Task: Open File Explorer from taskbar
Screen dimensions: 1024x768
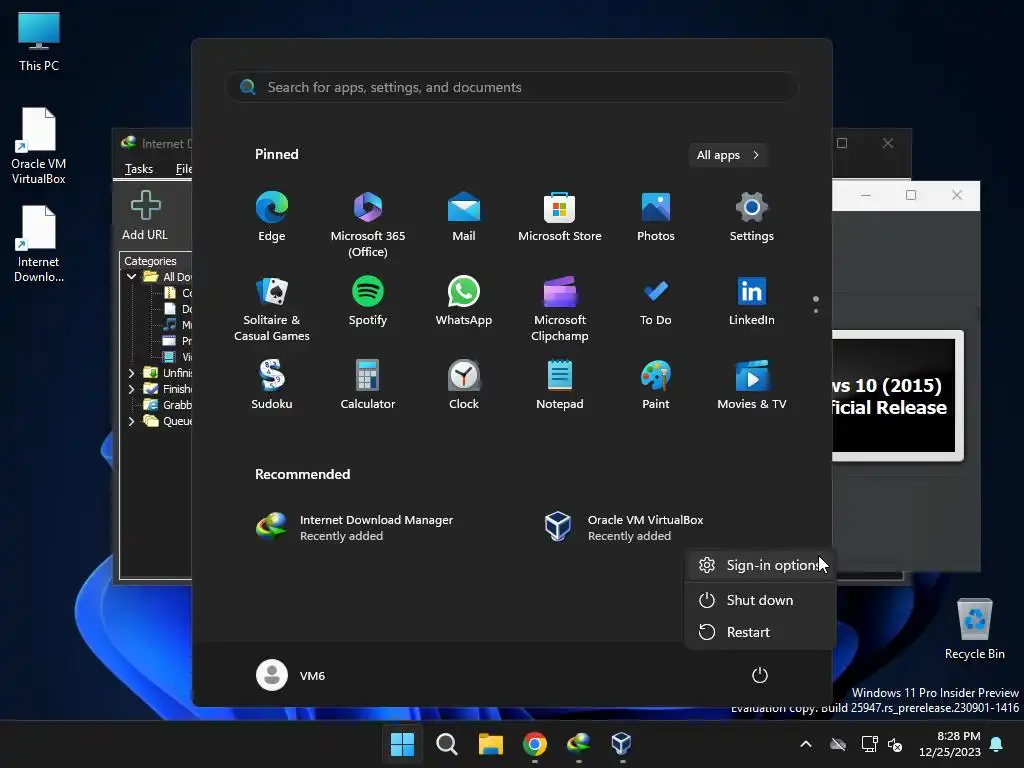Action: [x=490, y=744]
